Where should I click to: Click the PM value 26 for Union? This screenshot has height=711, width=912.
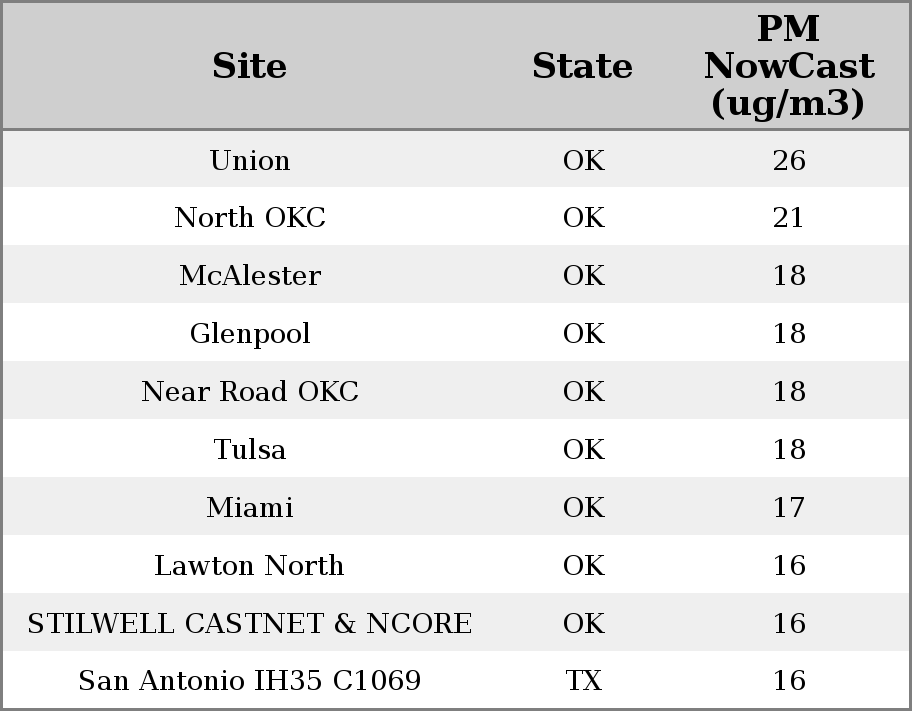(789, 161)
